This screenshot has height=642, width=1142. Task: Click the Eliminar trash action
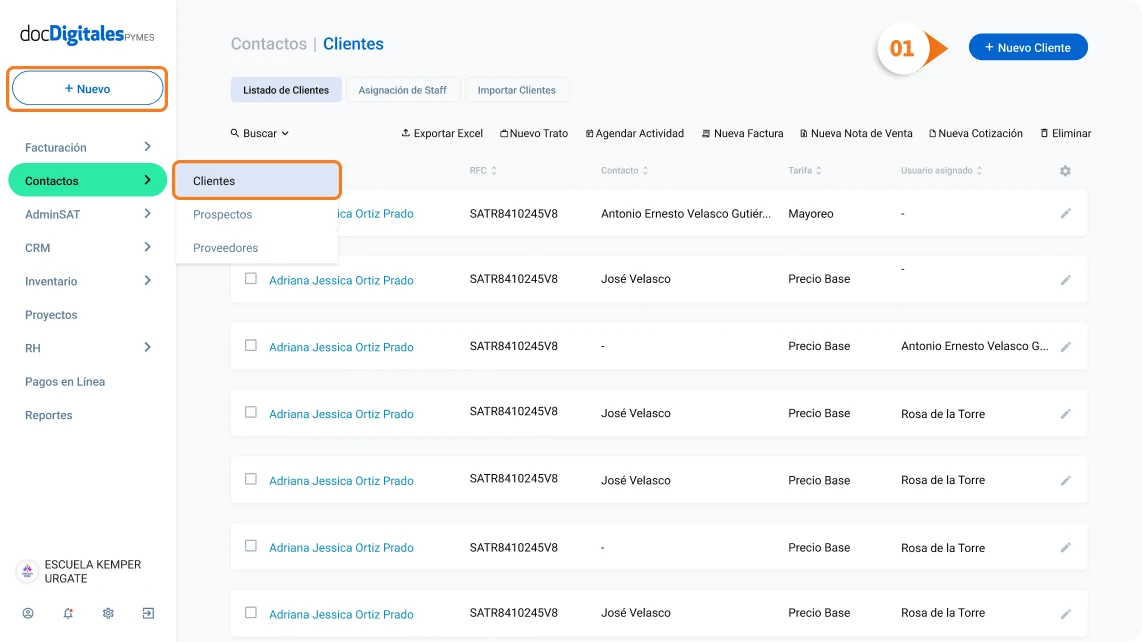pos(1066,133)
